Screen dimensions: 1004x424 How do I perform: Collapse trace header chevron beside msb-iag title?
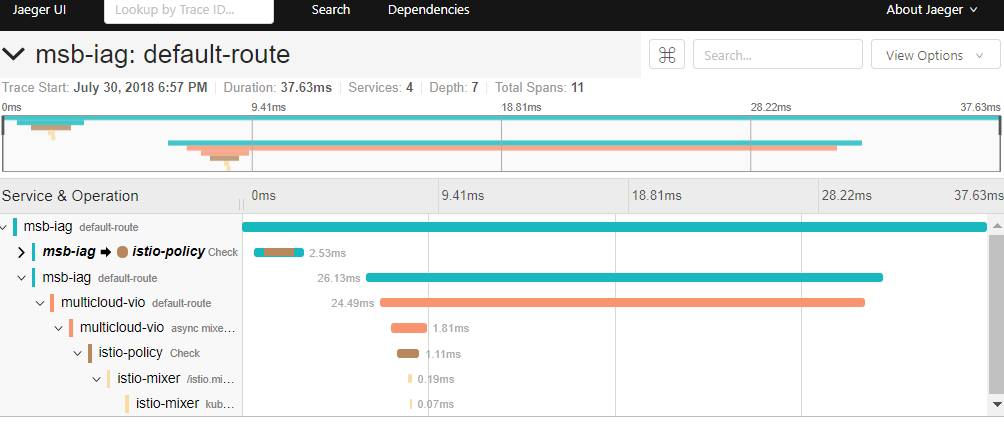[14, 55]
